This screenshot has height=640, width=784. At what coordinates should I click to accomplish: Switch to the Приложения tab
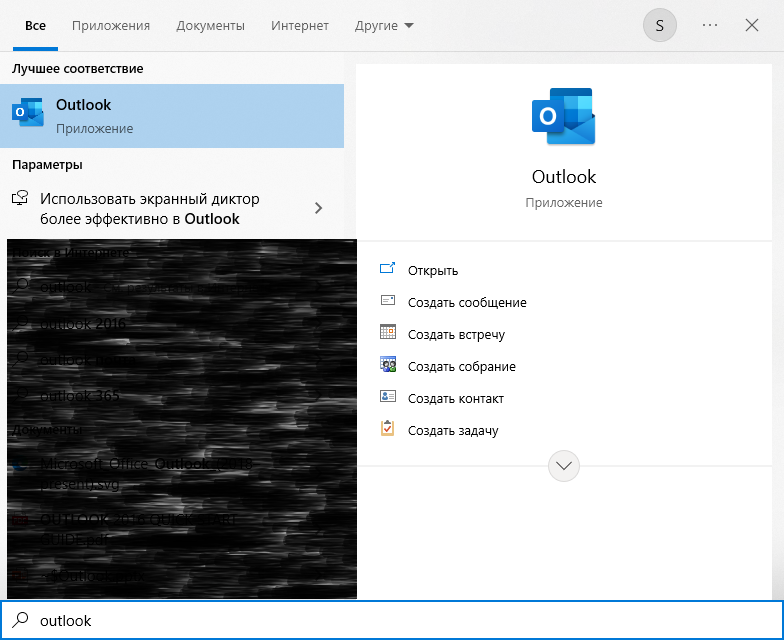111,26
